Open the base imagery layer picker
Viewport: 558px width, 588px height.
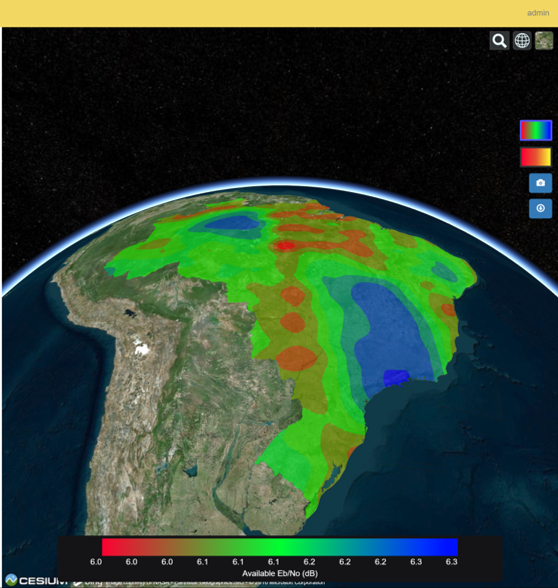[x=544, y=40]
